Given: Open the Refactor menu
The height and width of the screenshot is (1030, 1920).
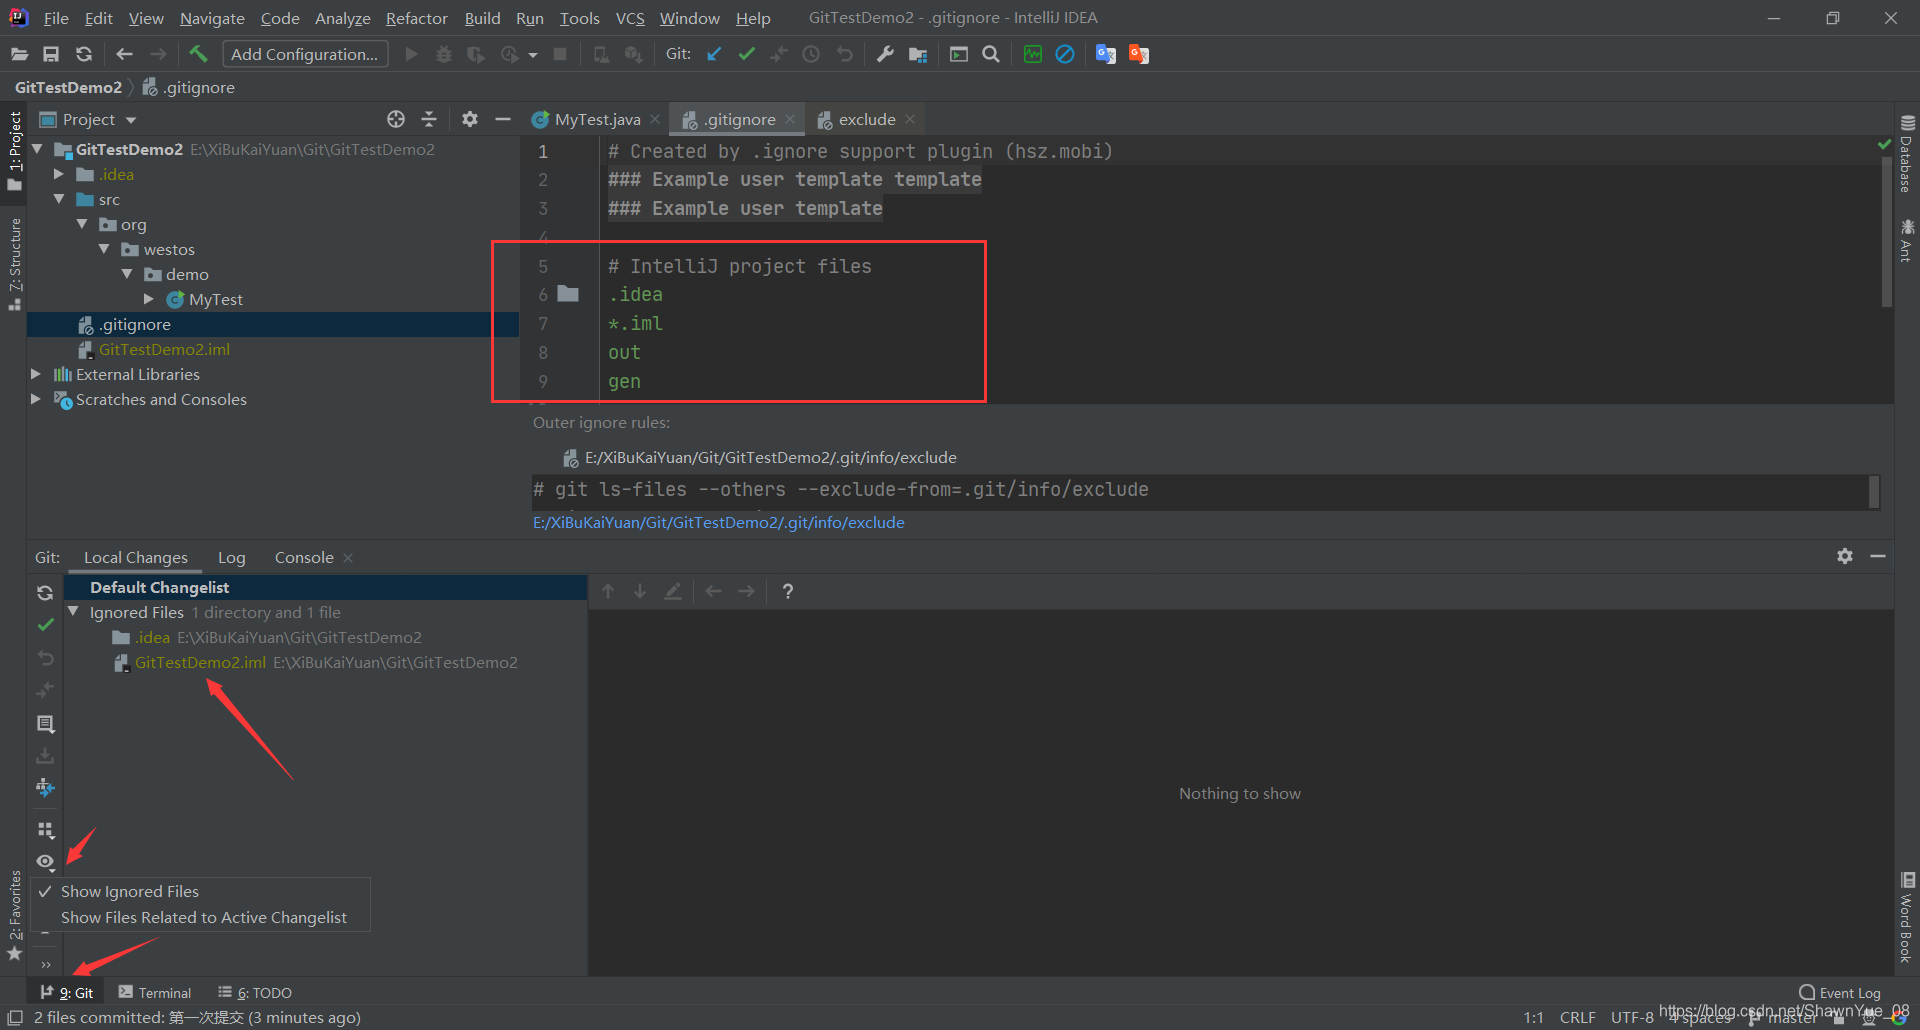Looking at the screenshot, I should tap(416, 18).
